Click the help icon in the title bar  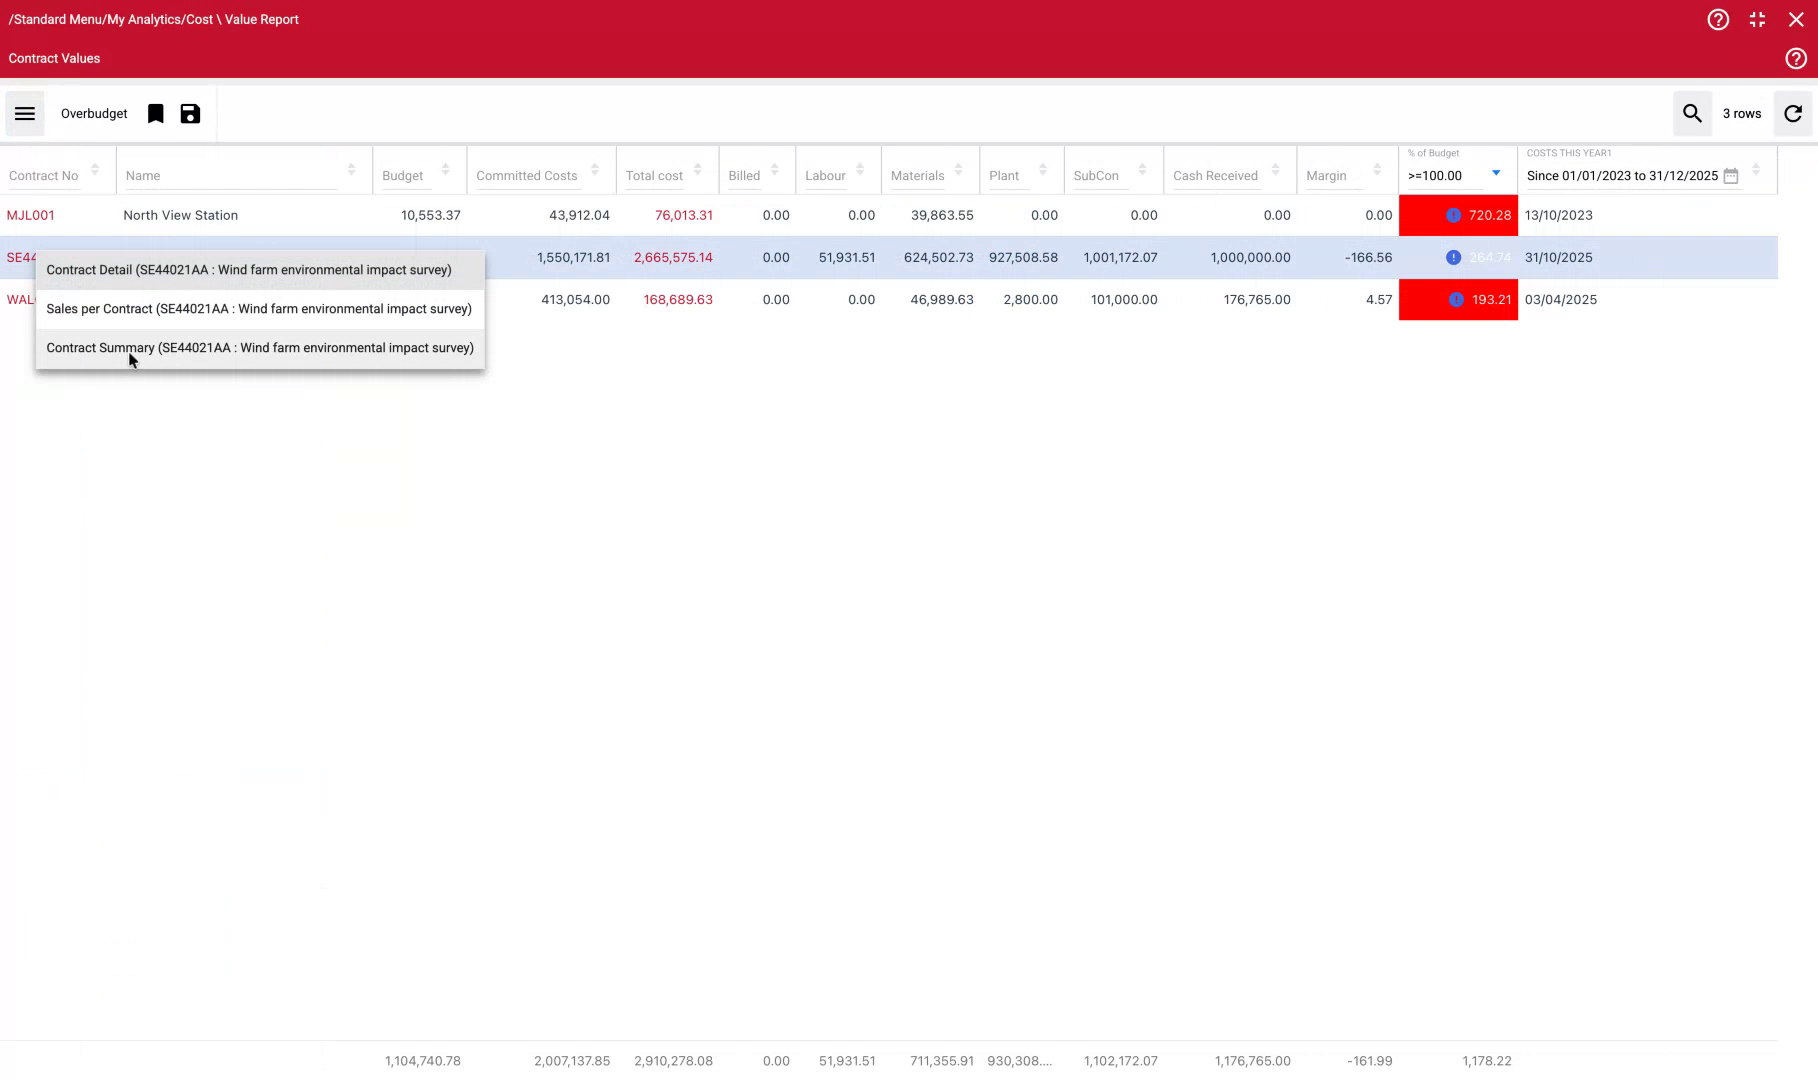(1718, 19)
